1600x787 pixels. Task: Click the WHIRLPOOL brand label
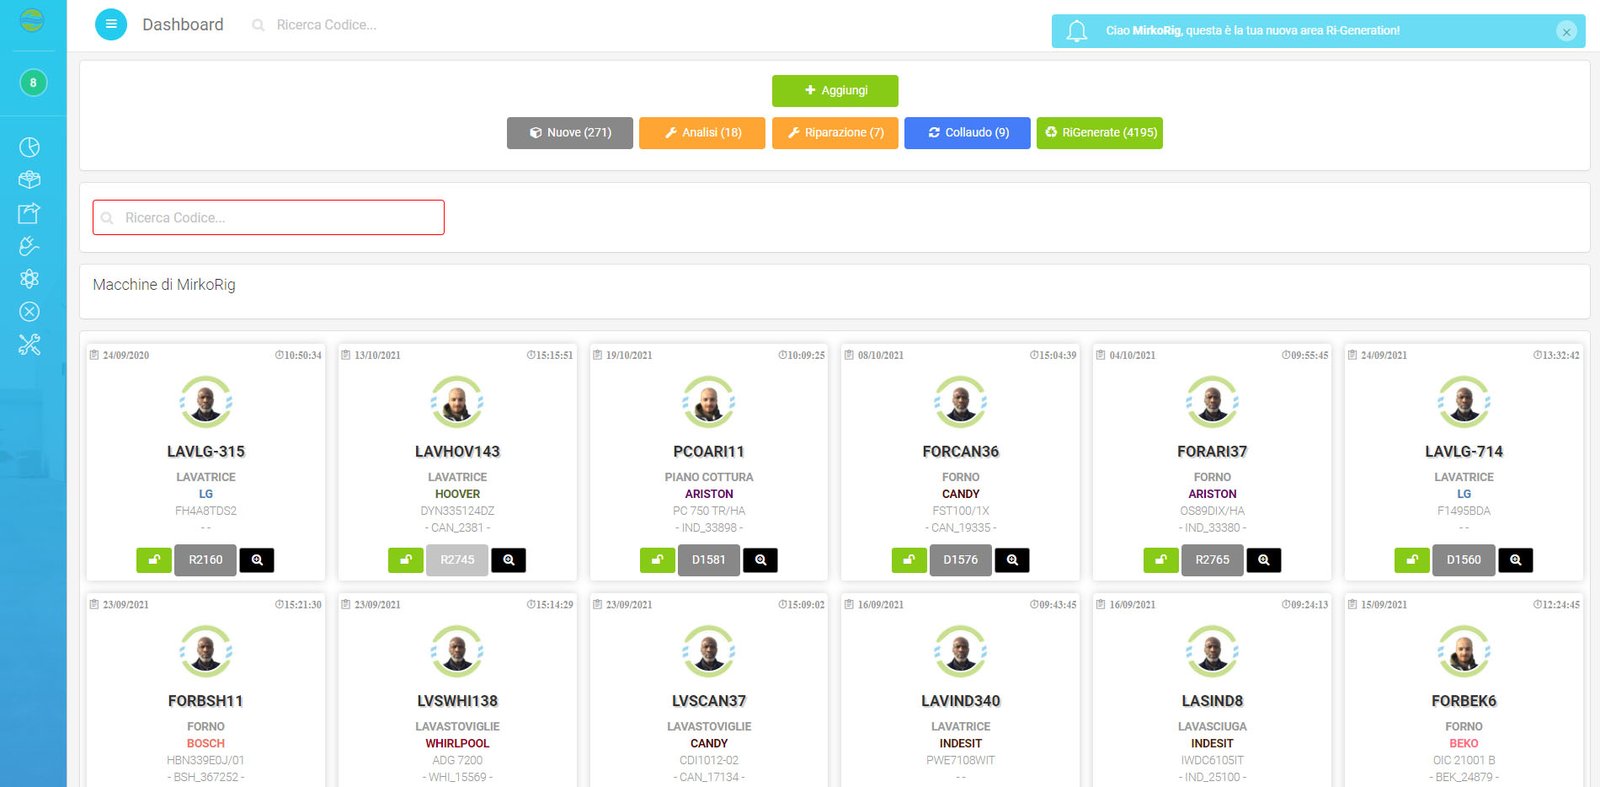(458, 743)
